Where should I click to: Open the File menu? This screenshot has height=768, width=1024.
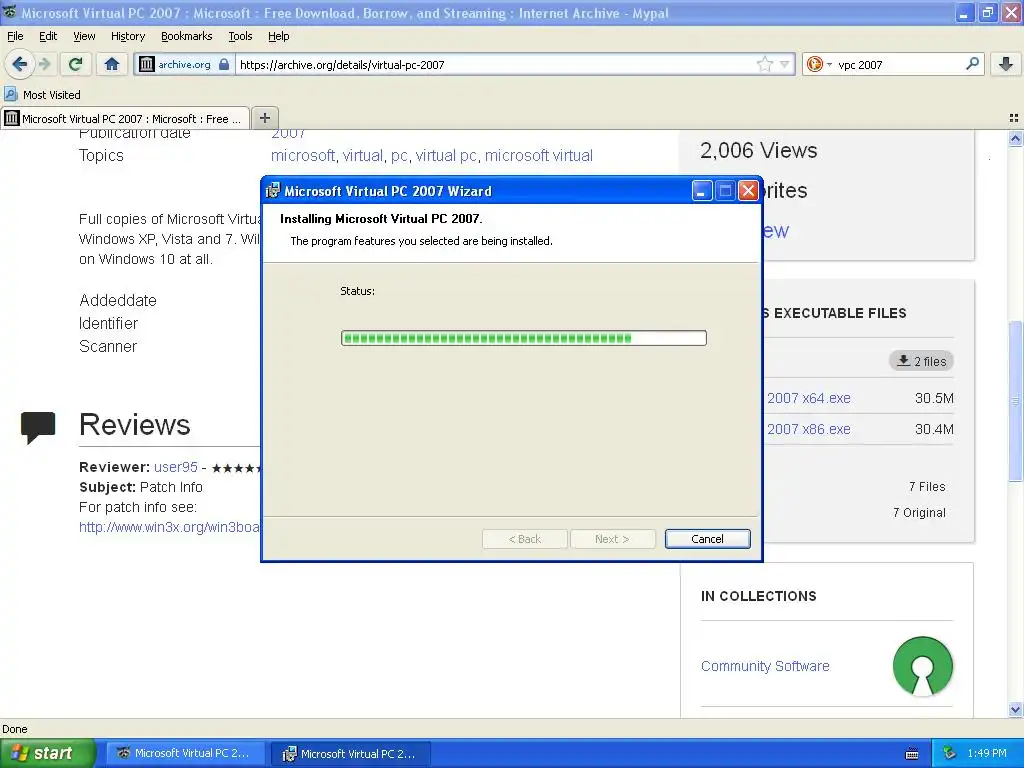click(x=15, y=36)
